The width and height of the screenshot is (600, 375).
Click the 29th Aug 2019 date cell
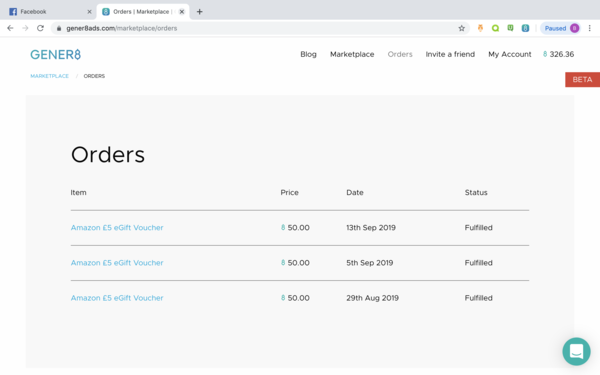(x=372, y=298)
